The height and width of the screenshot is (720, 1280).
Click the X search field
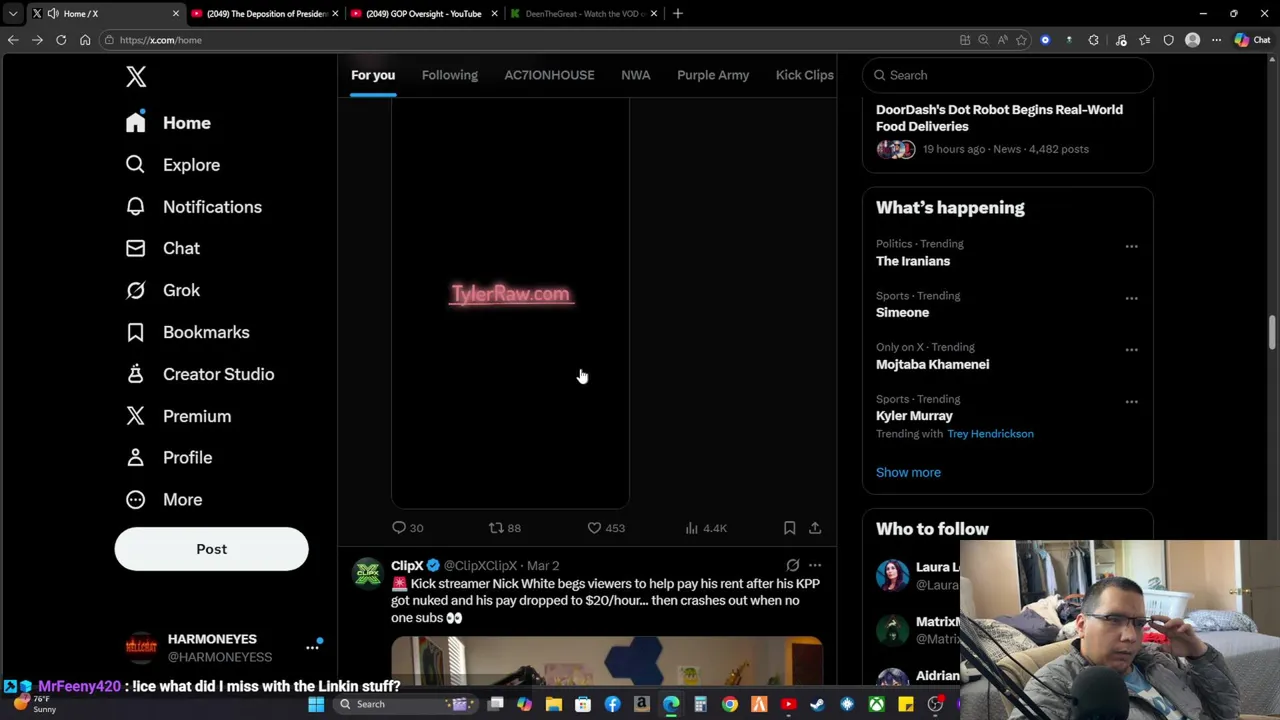click(1007, 75)
